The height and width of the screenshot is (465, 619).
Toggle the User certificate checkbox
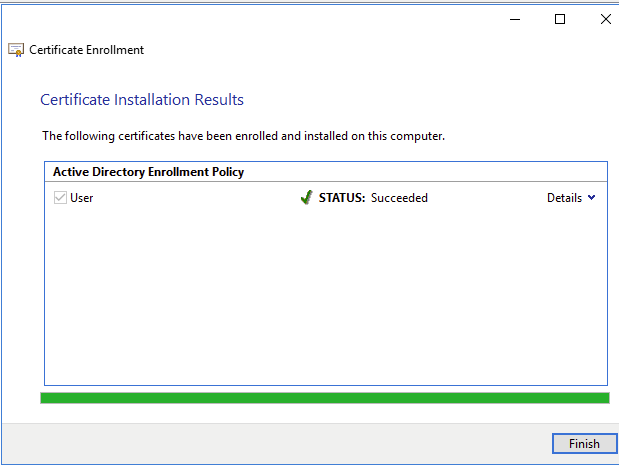tap(60, 198)
